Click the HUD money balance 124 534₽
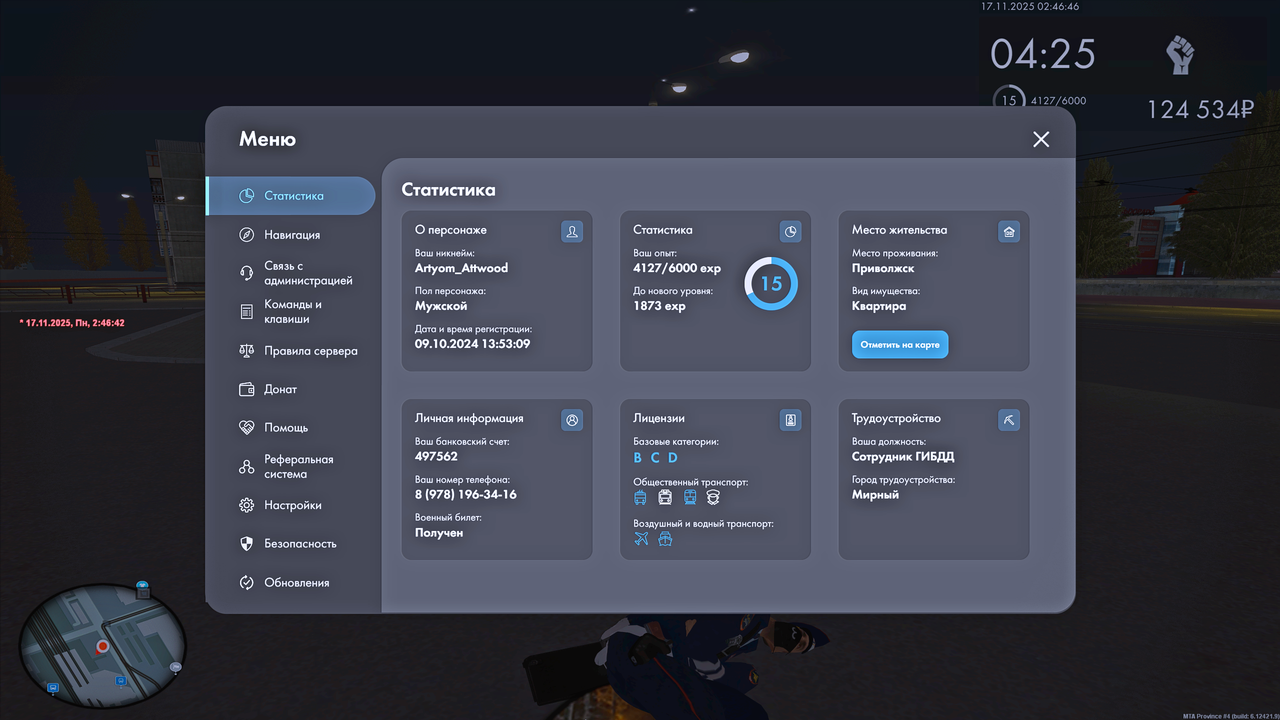The height and width of the screenshot is (720, 1280). click(1200, 110)
